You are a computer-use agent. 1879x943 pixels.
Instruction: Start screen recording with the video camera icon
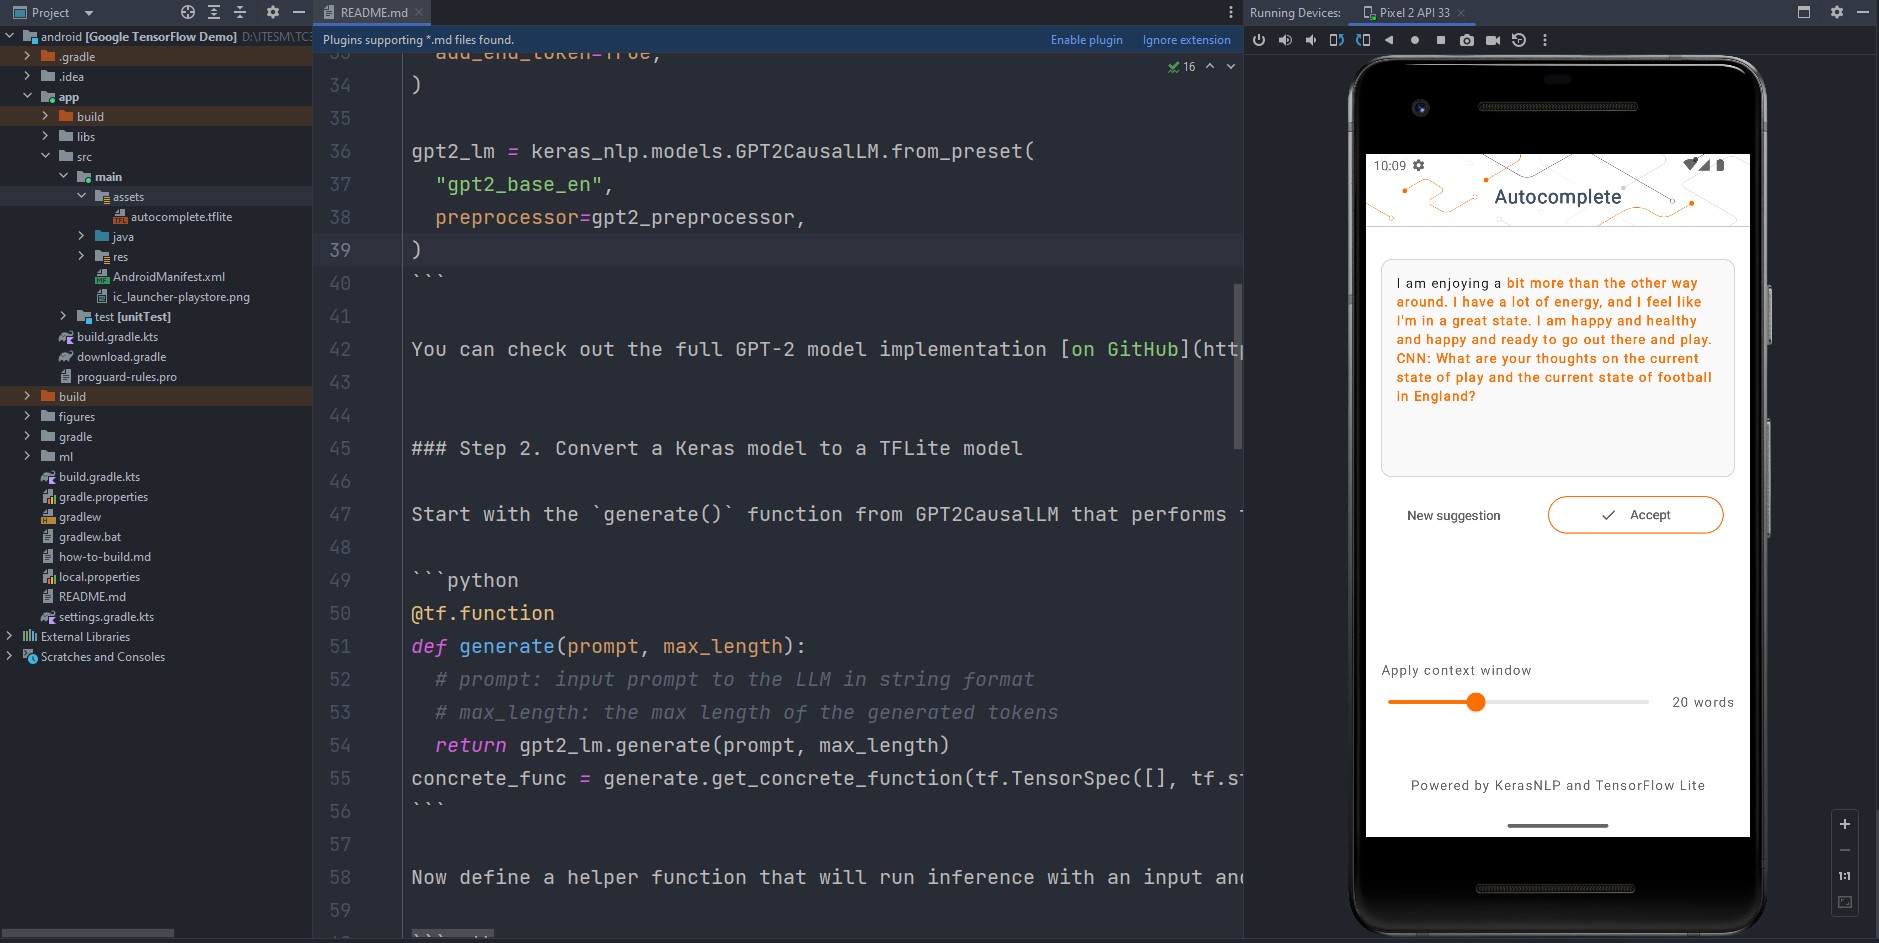tap(1492, 40)
